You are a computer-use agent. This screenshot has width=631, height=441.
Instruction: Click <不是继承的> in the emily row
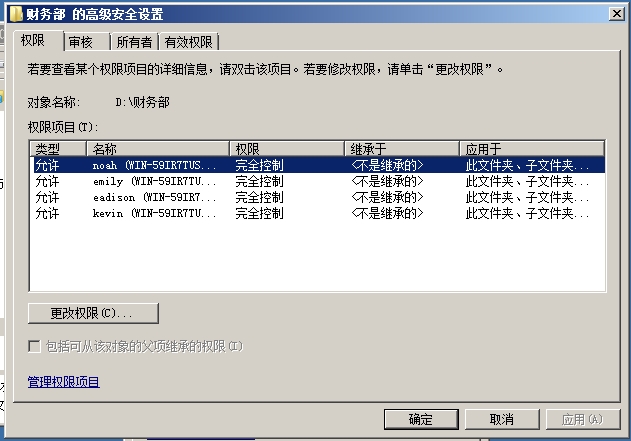point(388,181)
